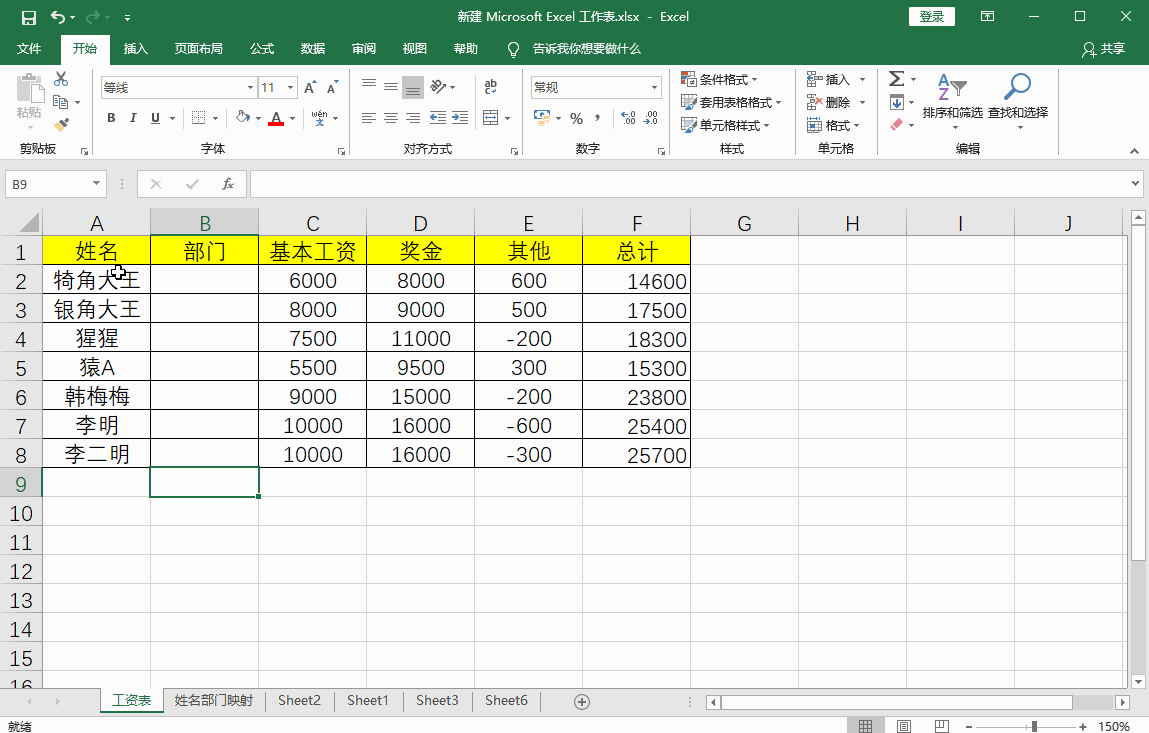Click the 登录 sign-in button
Viewport: 1149px width, 733px height.
pyautogui.click(x=931, y=17)
